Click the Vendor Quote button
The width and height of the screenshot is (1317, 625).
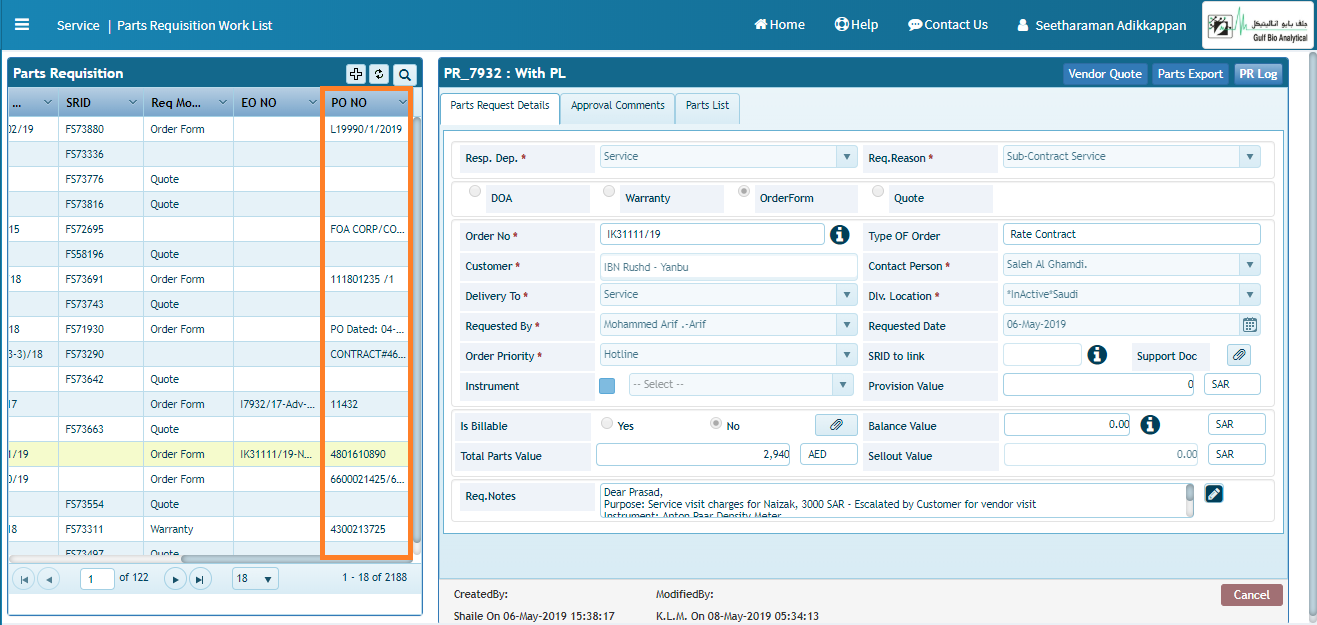pyautogui.click(x=1105, y=74)
